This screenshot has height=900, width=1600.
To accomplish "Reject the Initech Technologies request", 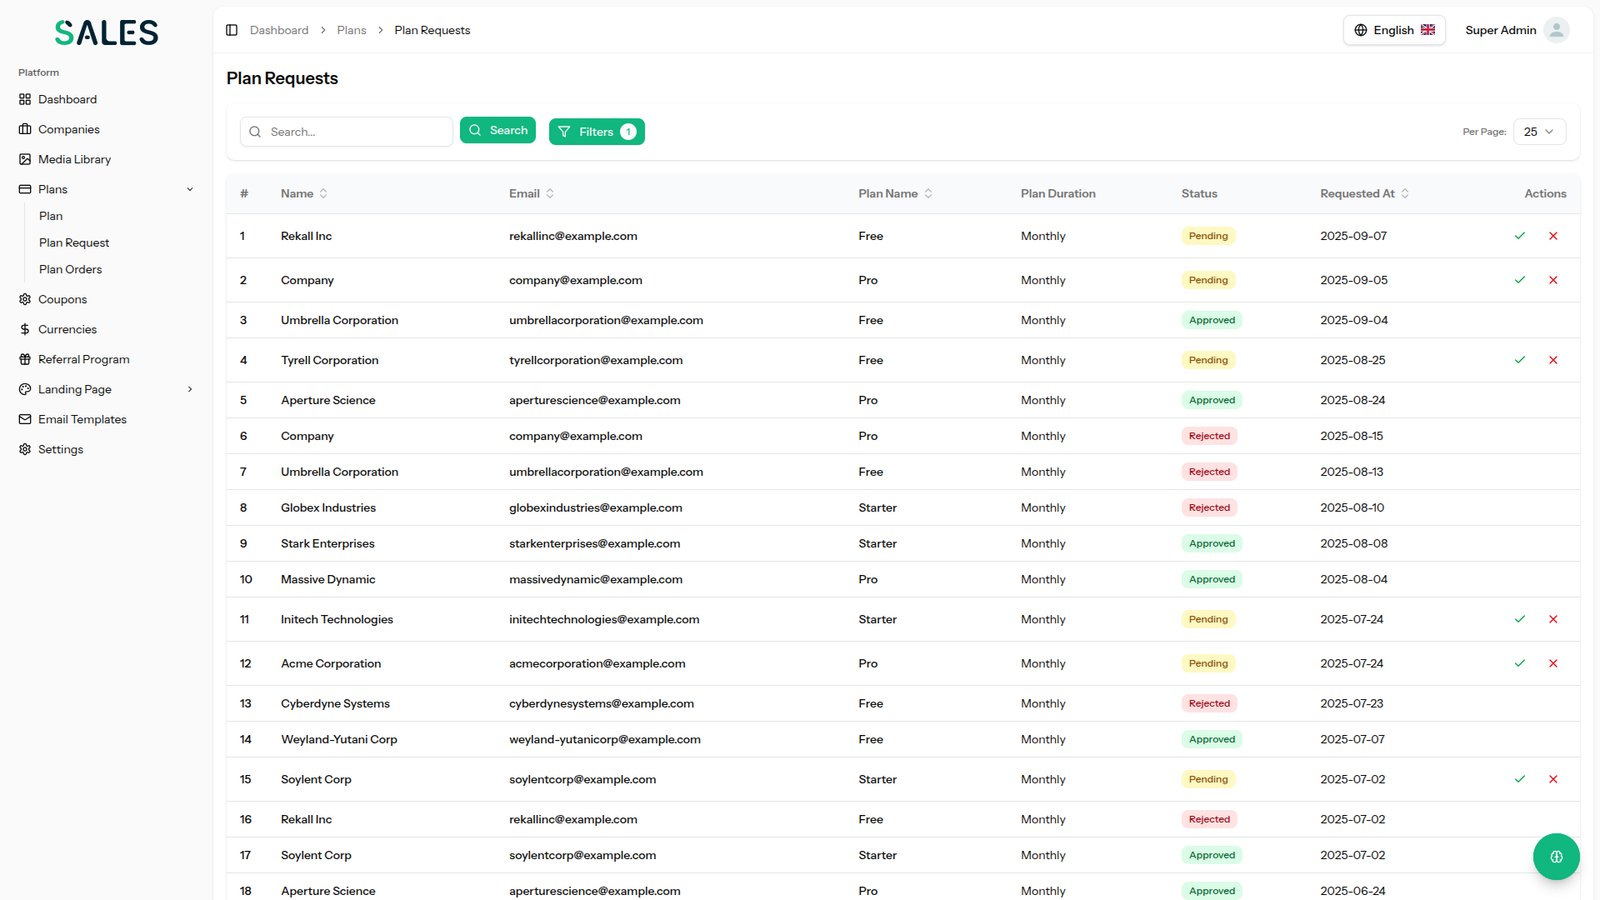I will click(x=1553, y=620).
